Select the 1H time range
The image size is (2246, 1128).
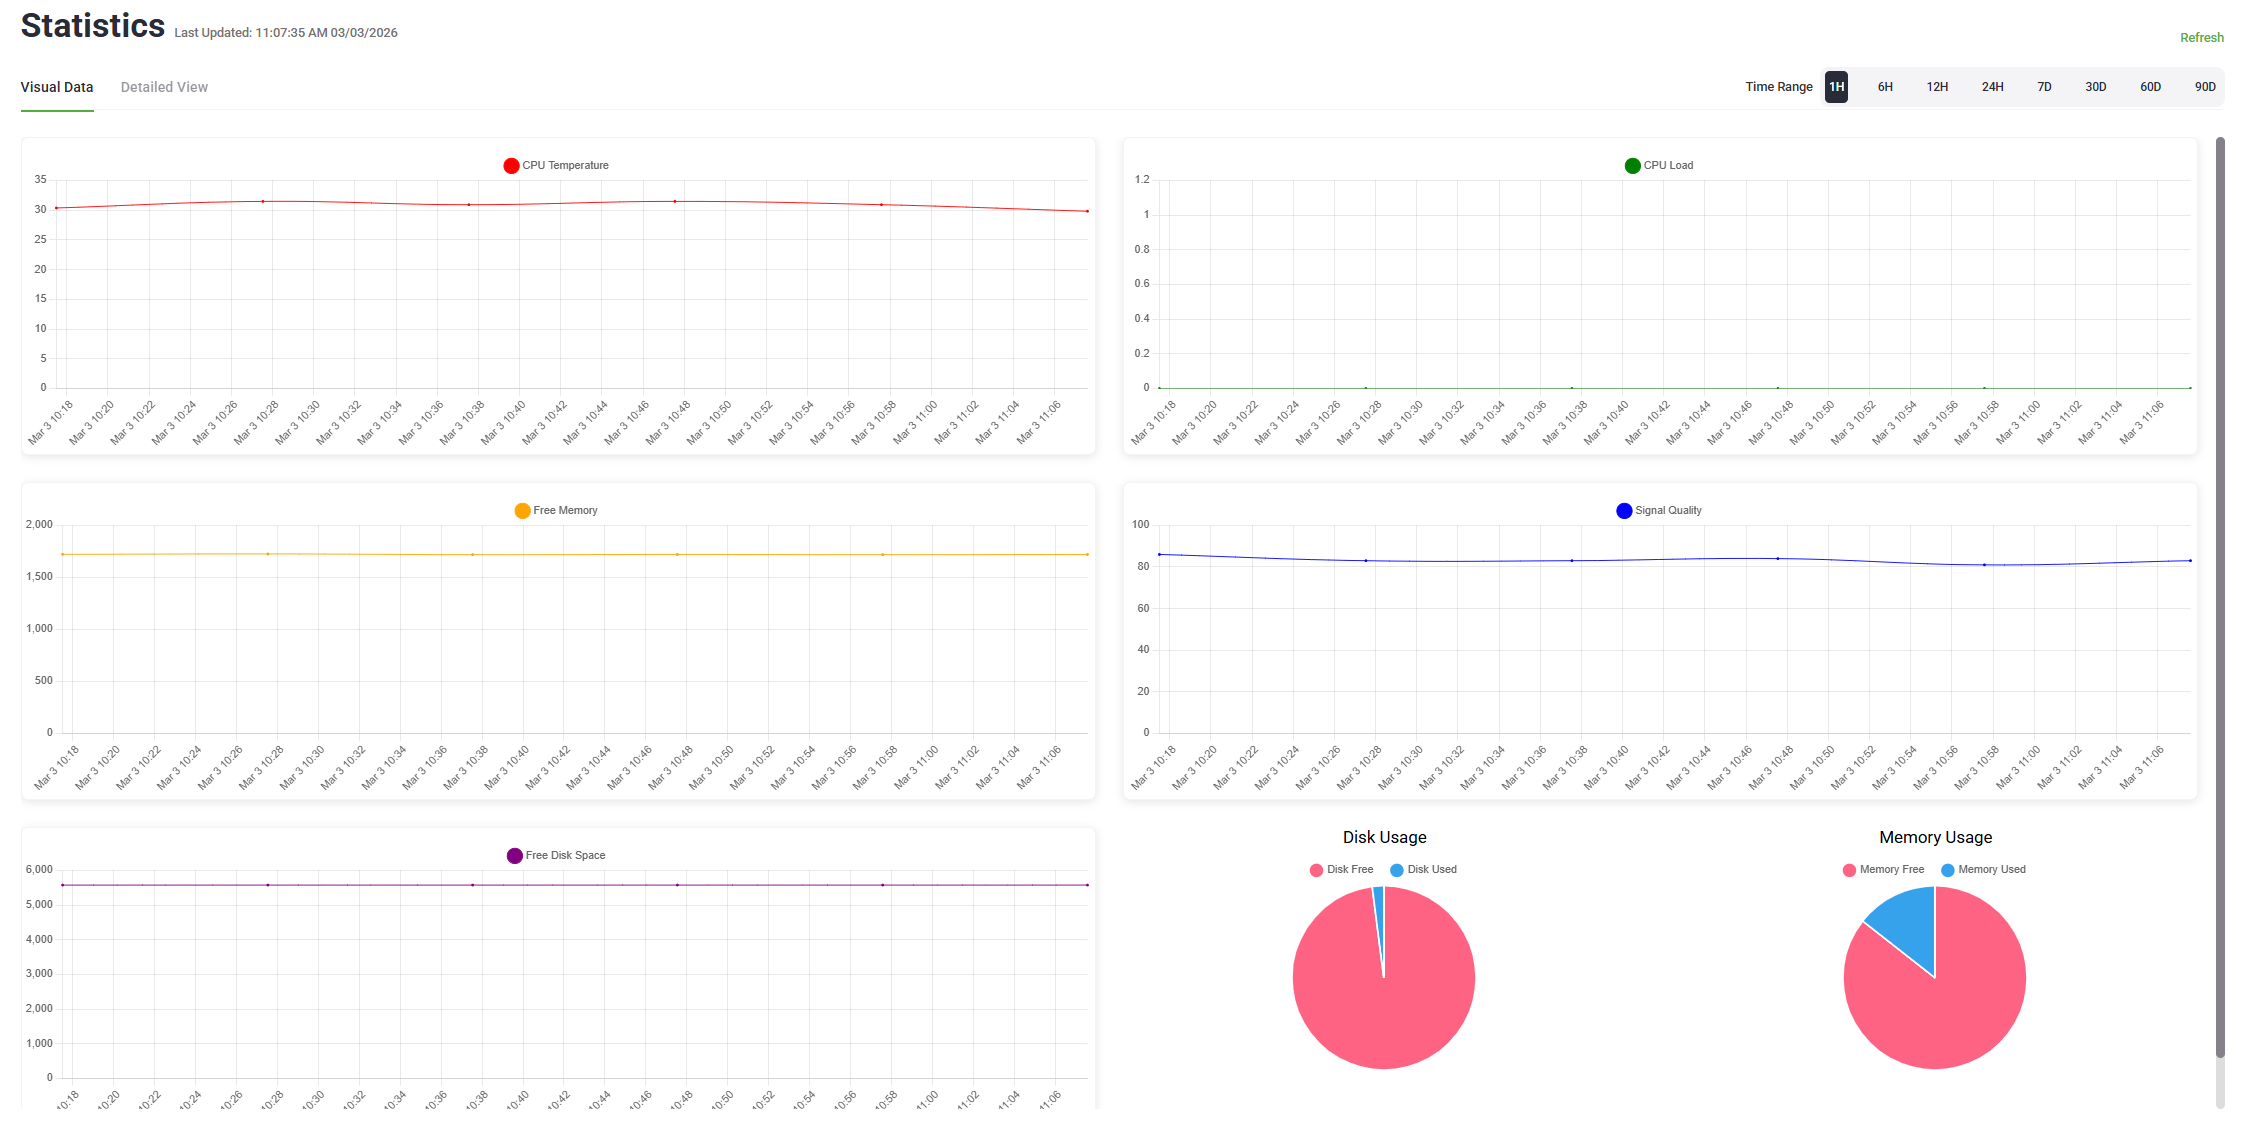click(x=1836, y=87)
